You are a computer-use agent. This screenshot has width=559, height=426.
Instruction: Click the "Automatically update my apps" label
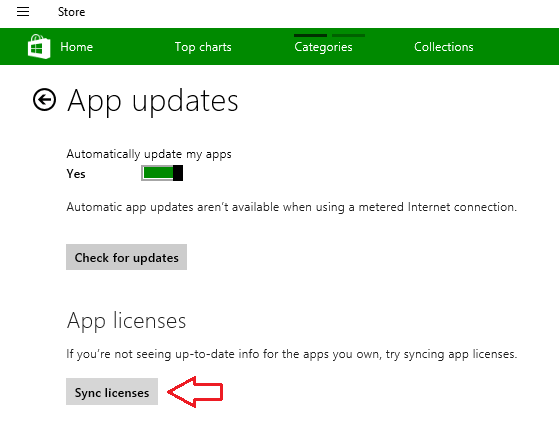pyautogui.click(x=149, y=154)
